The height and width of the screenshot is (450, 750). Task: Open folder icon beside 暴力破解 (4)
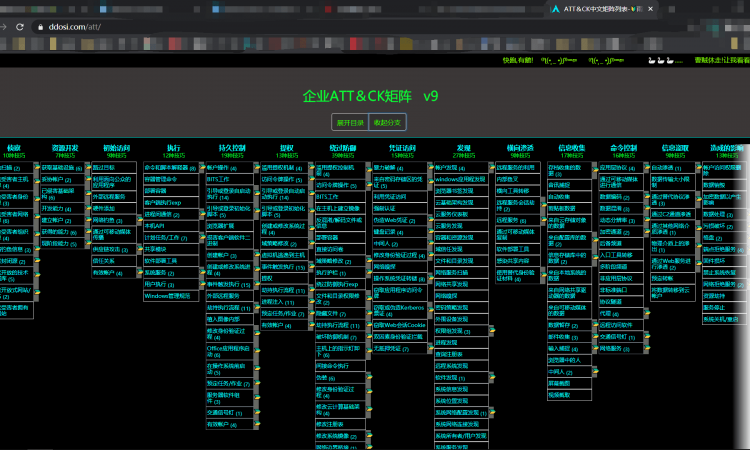pyautogui.click(x=430, y=168)
